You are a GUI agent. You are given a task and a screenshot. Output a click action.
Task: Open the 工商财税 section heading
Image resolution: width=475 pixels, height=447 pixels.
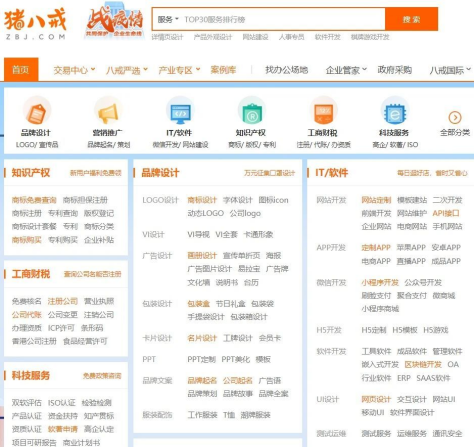[x=31, y=274]
